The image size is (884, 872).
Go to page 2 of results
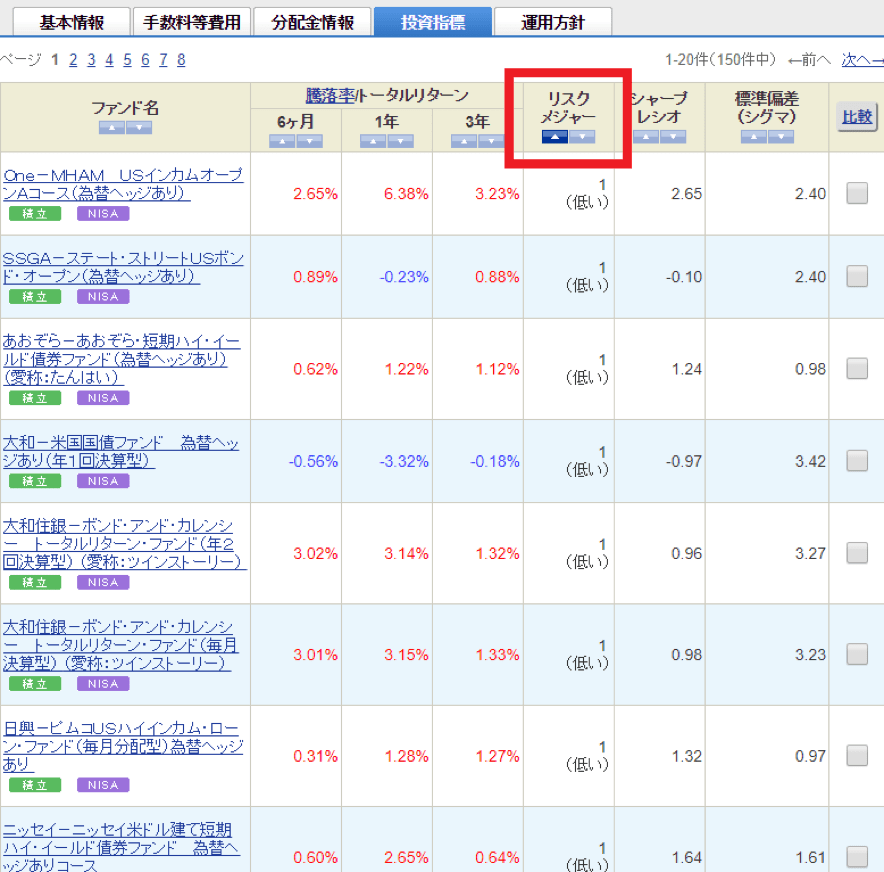click(x=73, y=60)
